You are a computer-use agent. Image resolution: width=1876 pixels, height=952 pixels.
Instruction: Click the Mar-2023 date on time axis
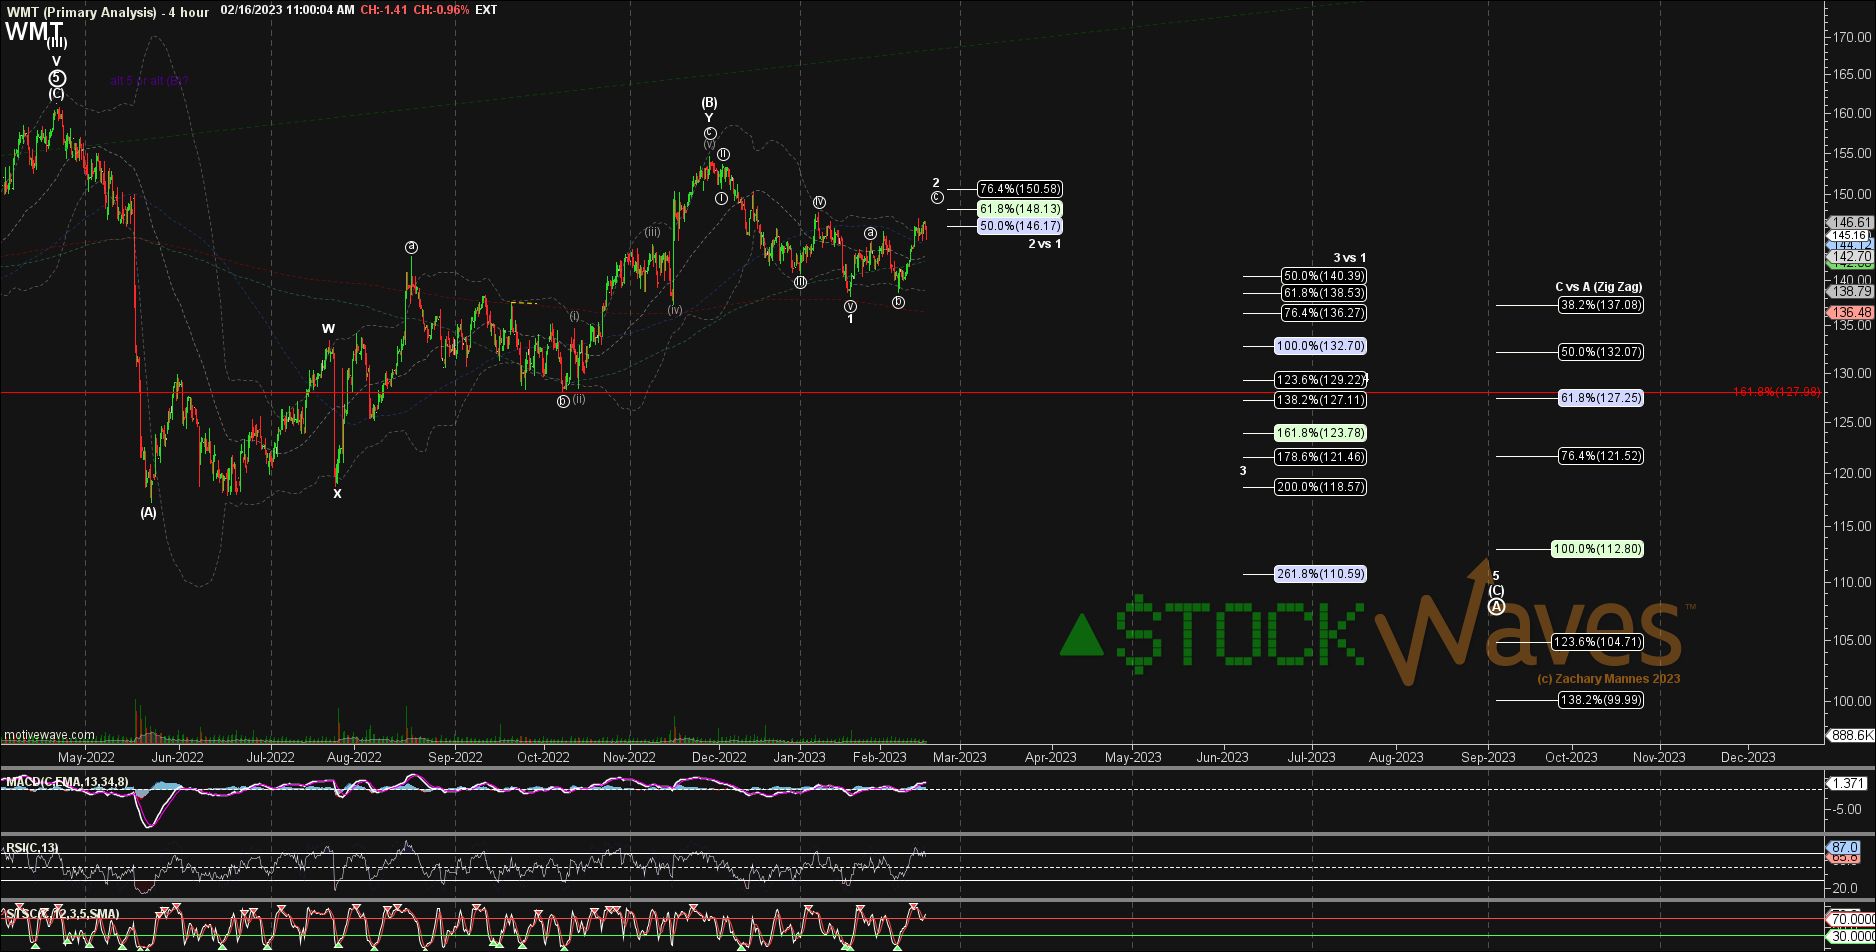(959, 757)
